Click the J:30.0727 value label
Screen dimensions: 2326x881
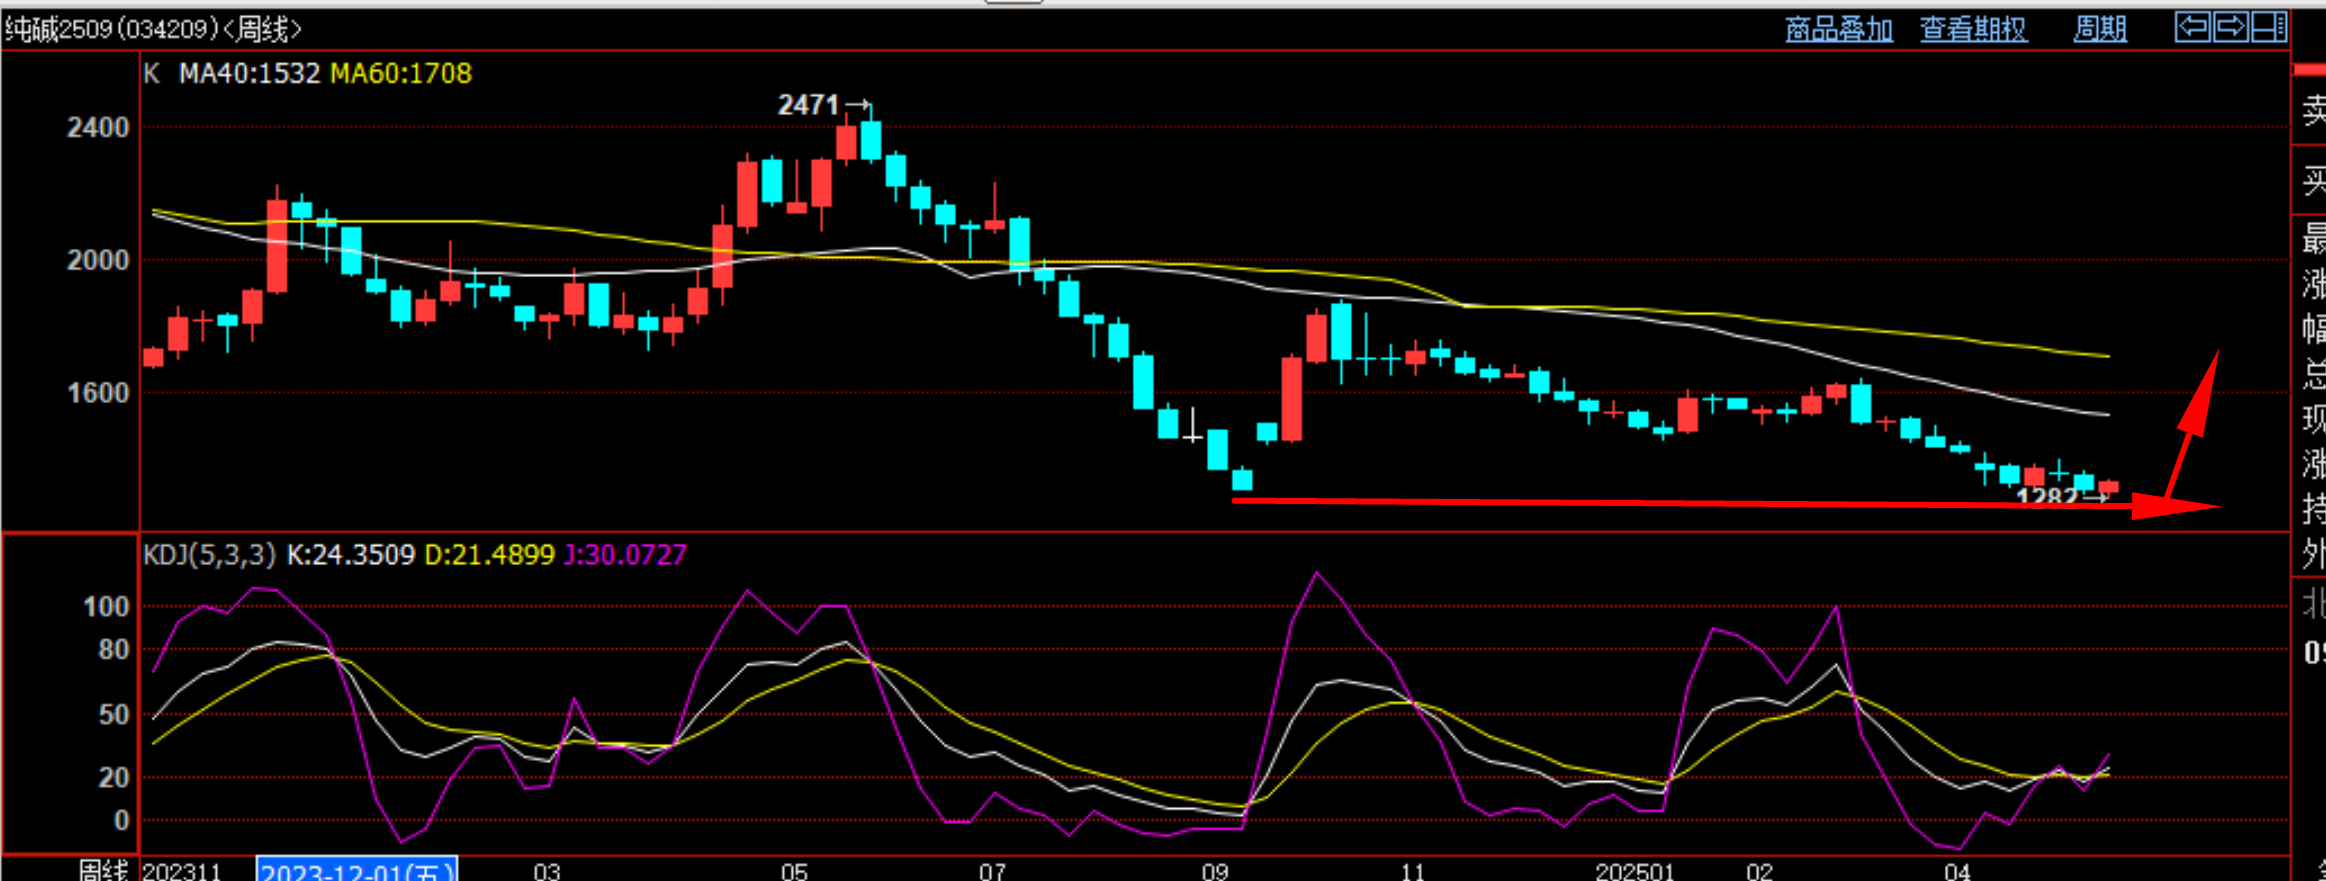(625, 555)
